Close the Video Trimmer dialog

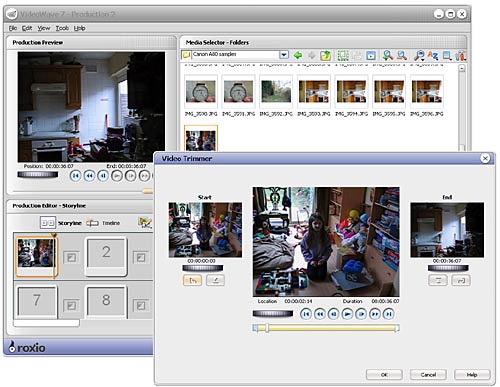485,158
